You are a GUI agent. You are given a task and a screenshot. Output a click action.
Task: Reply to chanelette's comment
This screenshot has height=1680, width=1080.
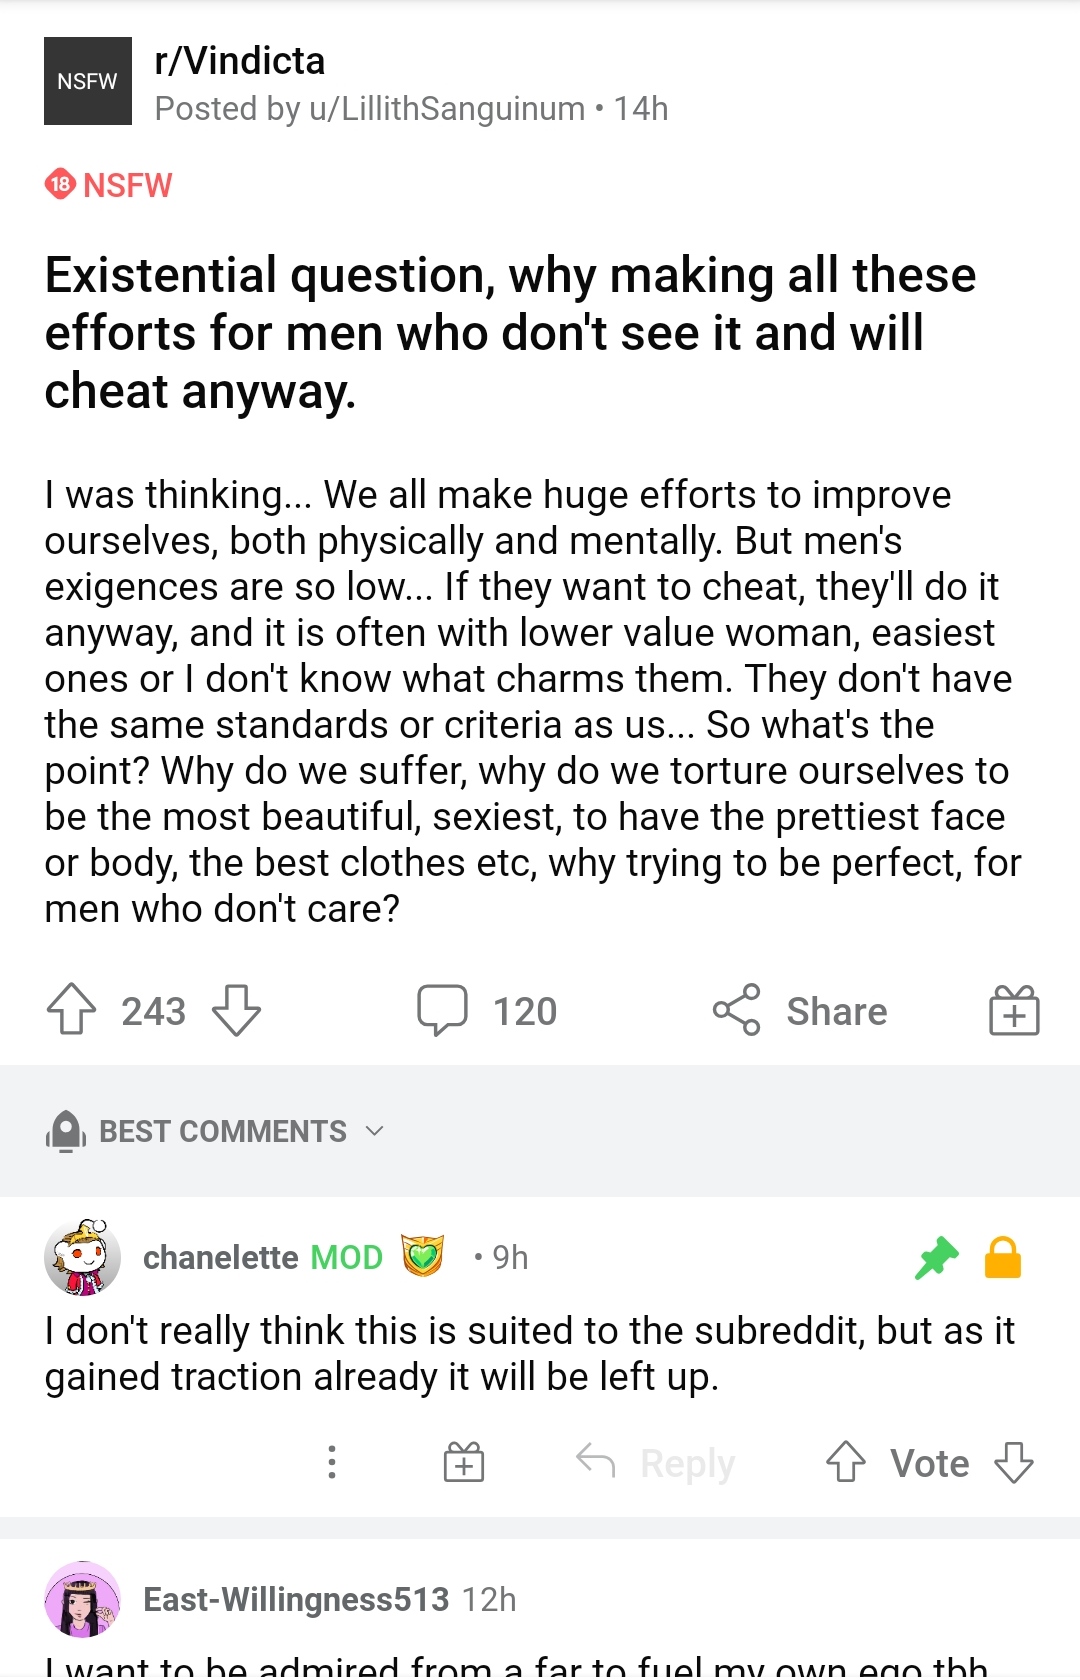pyautogui.click(x=656, y=1462)
